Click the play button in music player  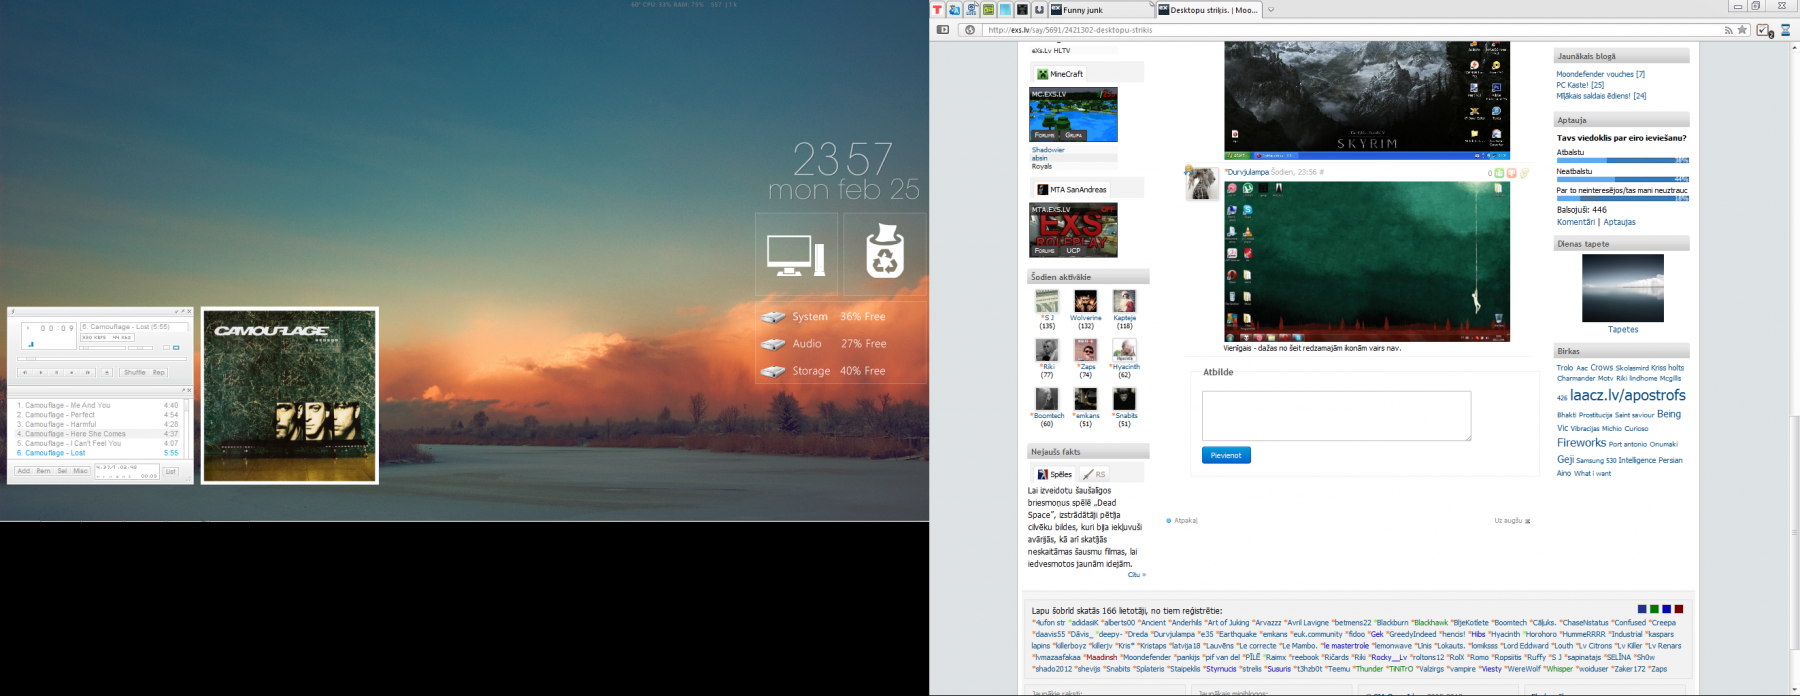pyautogui.click(x=41, y=373)
